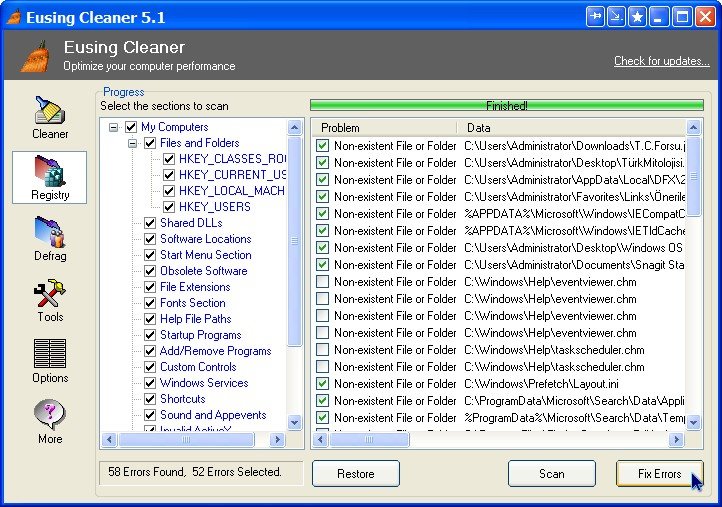Image resolution: width=722 pixels, height=507 pixels.
Task: Click the title bar arrow-to-corner icon
Action: click(x=616, y=17)
